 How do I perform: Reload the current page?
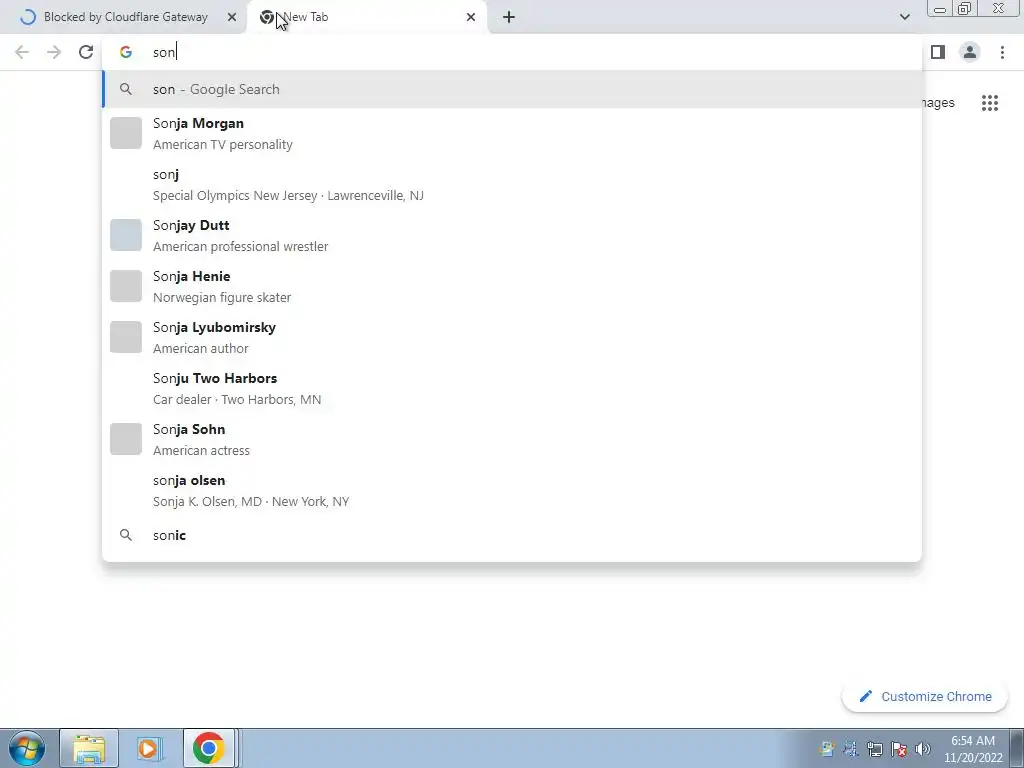[86, 52]
